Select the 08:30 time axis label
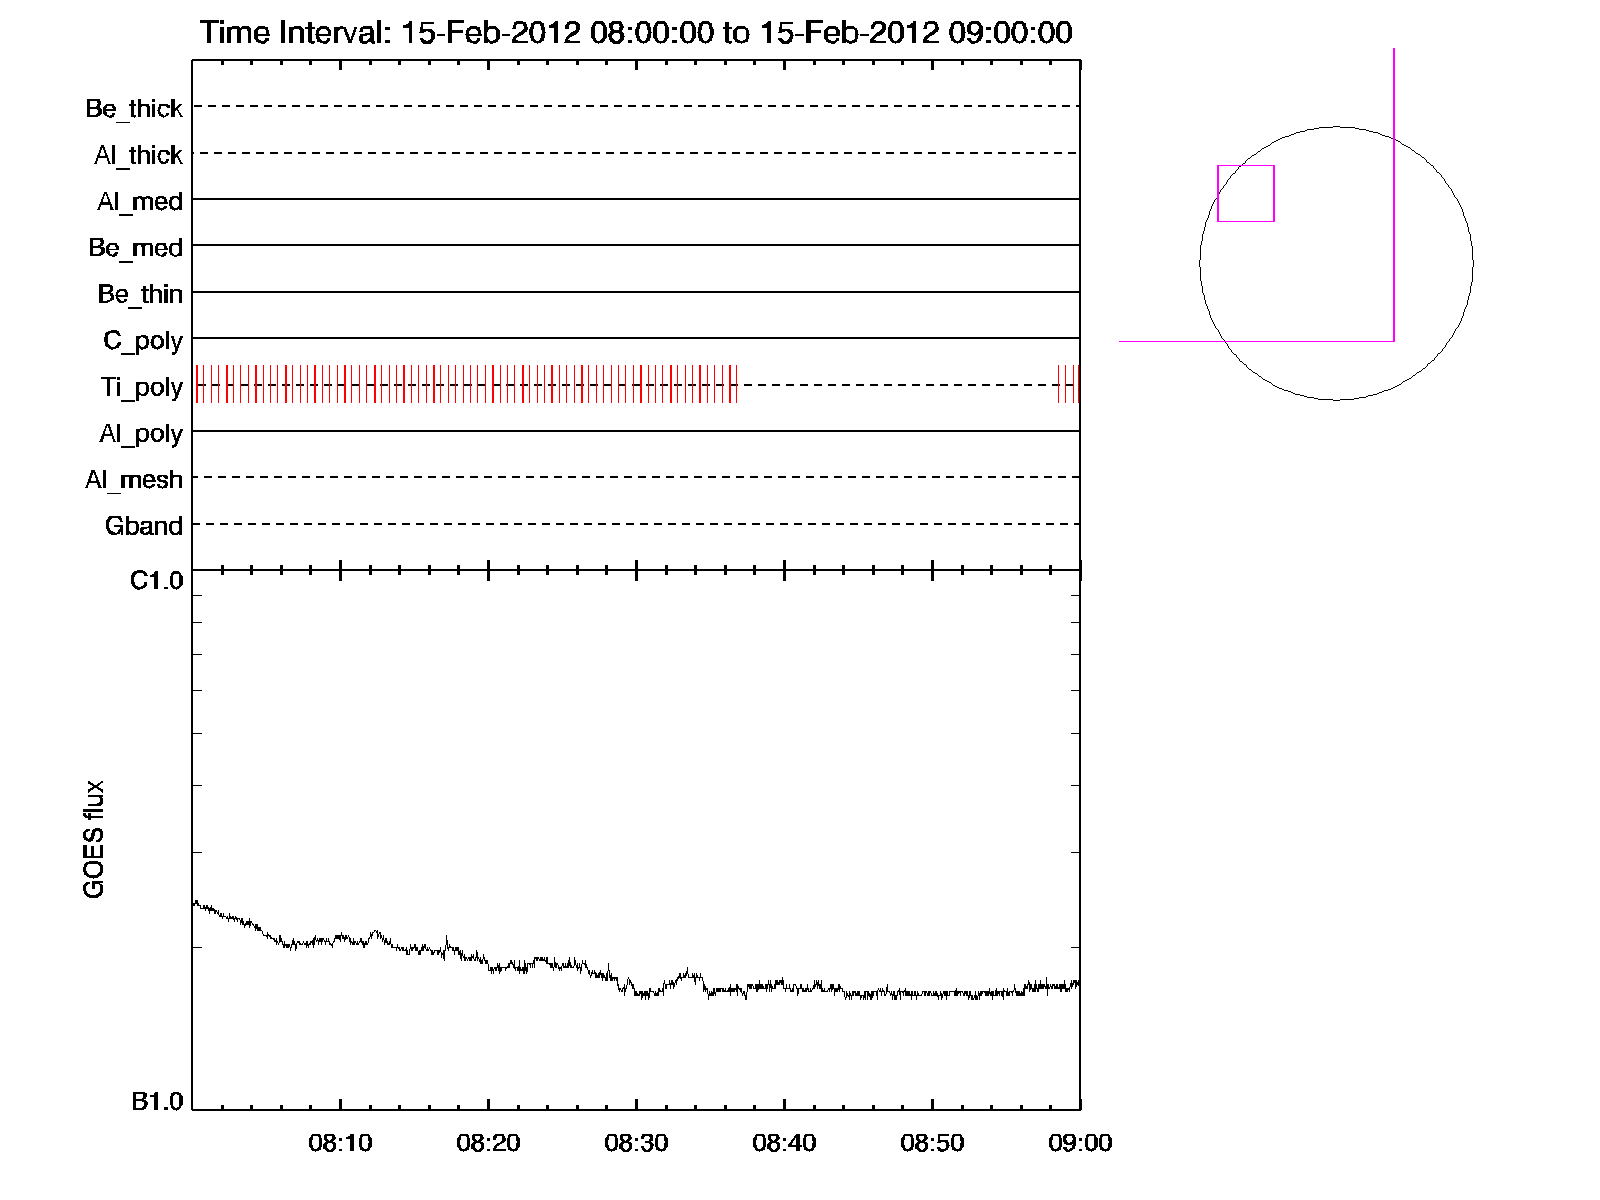1600x1200 pixels. (636, 1143)
